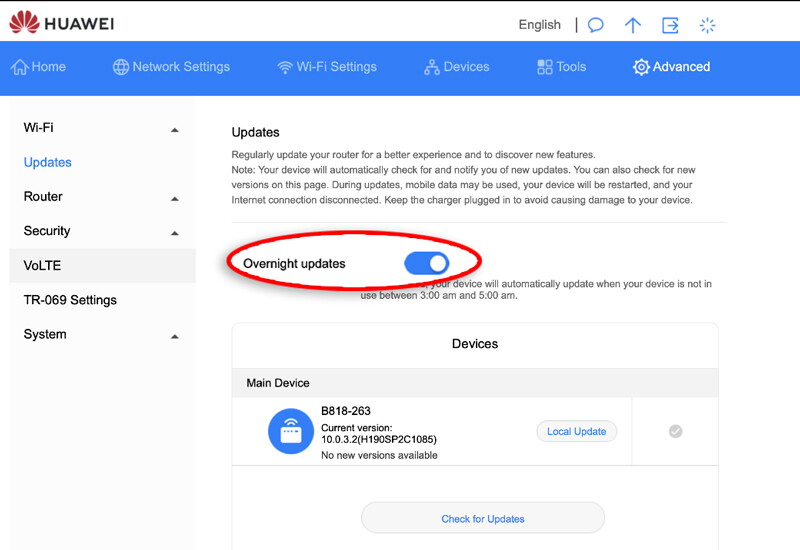Click the Wi-Fi Settings signal icon

(x=285, y=67)
